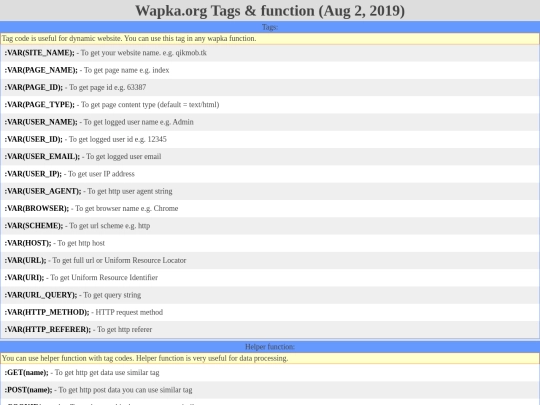Click description 'To get browser name e.g. Chrome'
The width and height of the screenshot is (540, 405).
[x=126, y=209]
